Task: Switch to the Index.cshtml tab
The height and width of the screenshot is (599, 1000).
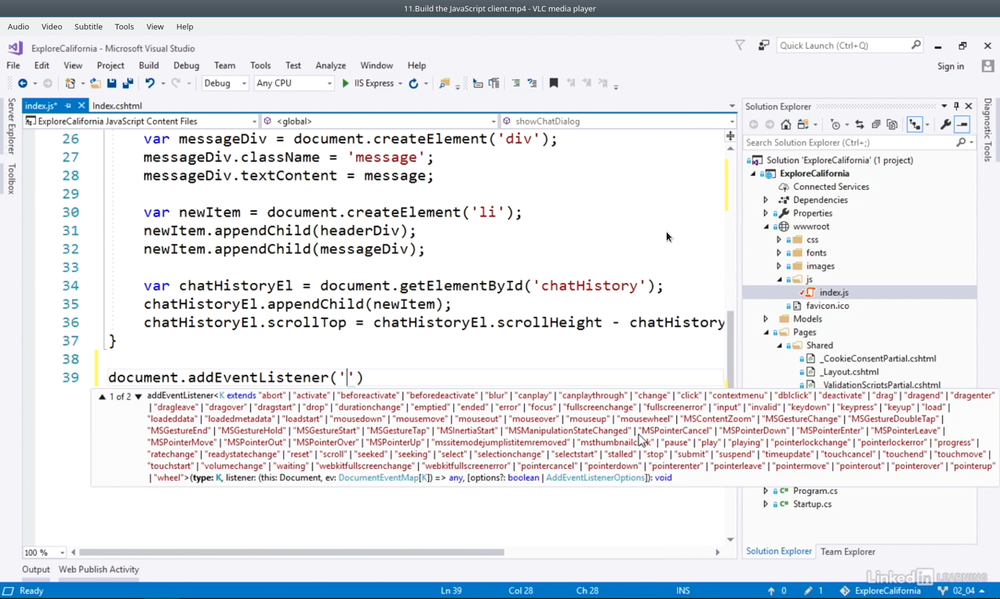Action: pos(117,106)
